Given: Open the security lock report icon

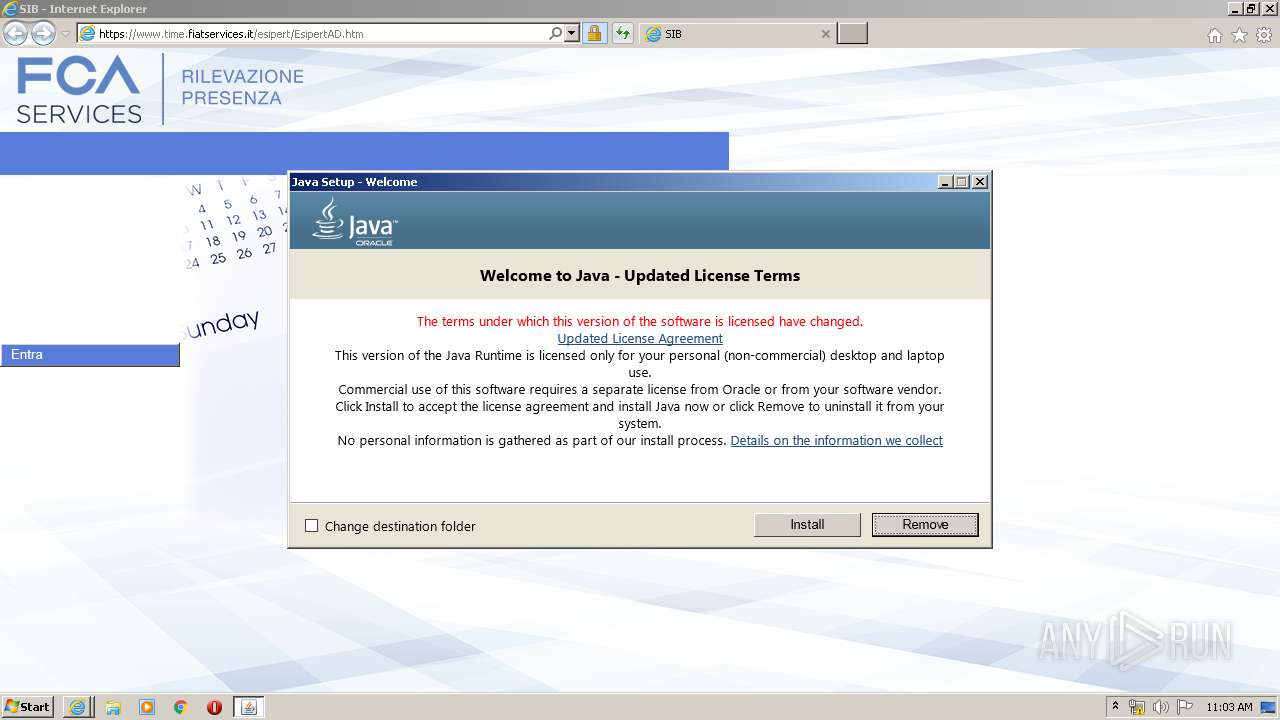Looking at the screenshot, I should [594, 34].
